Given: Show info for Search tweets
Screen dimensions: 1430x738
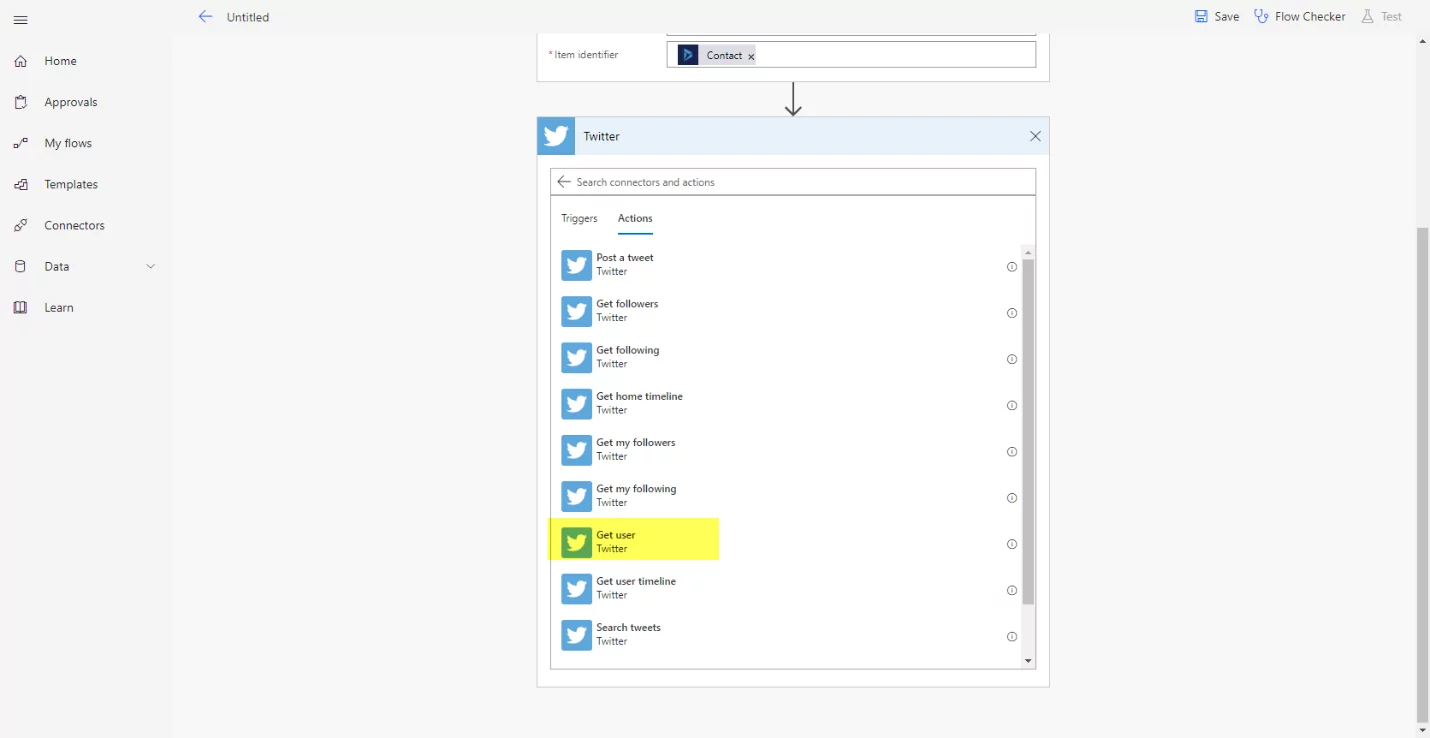Looking at the screenshot, I should pos(1012,637).
